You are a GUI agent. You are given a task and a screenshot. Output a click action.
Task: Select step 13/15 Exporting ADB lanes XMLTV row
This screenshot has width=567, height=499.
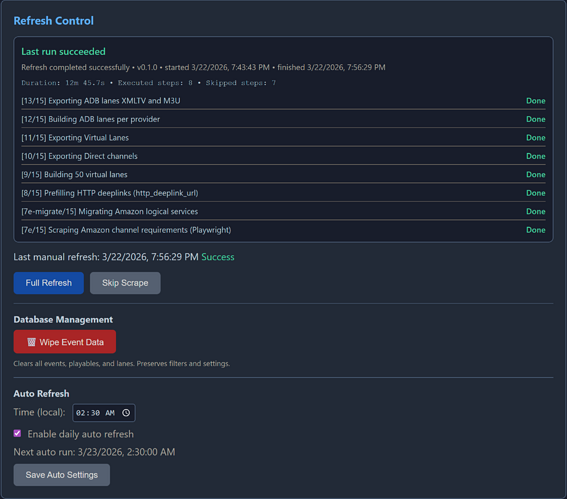coord(283,101)
